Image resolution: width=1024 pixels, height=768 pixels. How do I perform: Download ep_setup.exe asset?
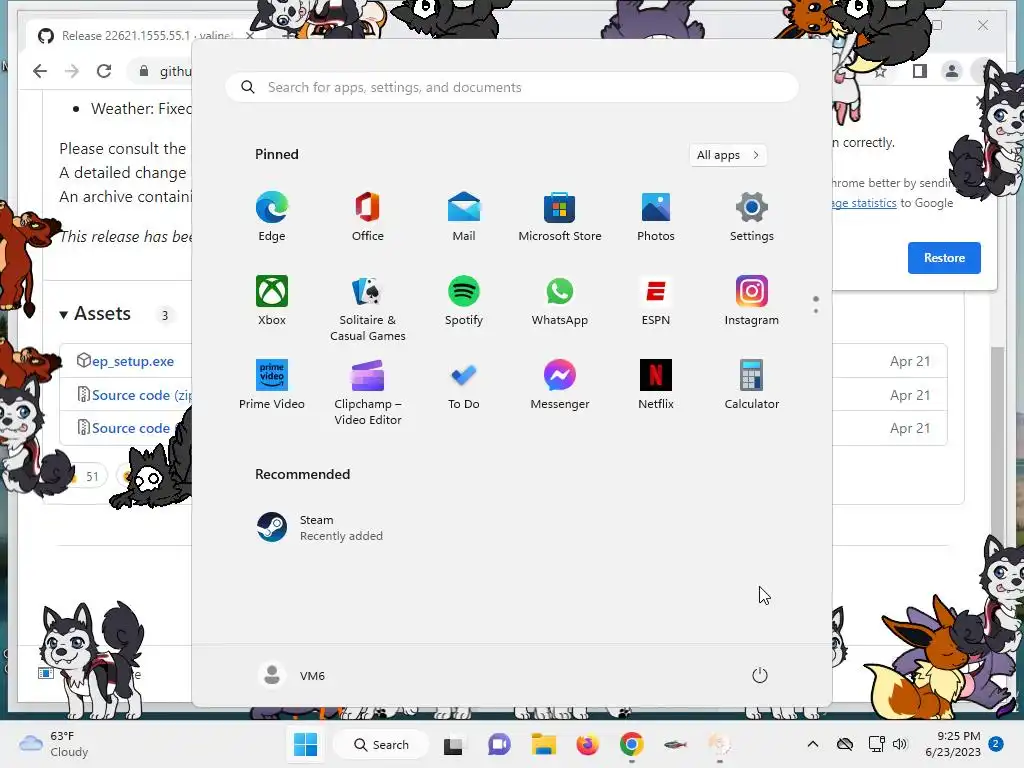tap(133, 361)
